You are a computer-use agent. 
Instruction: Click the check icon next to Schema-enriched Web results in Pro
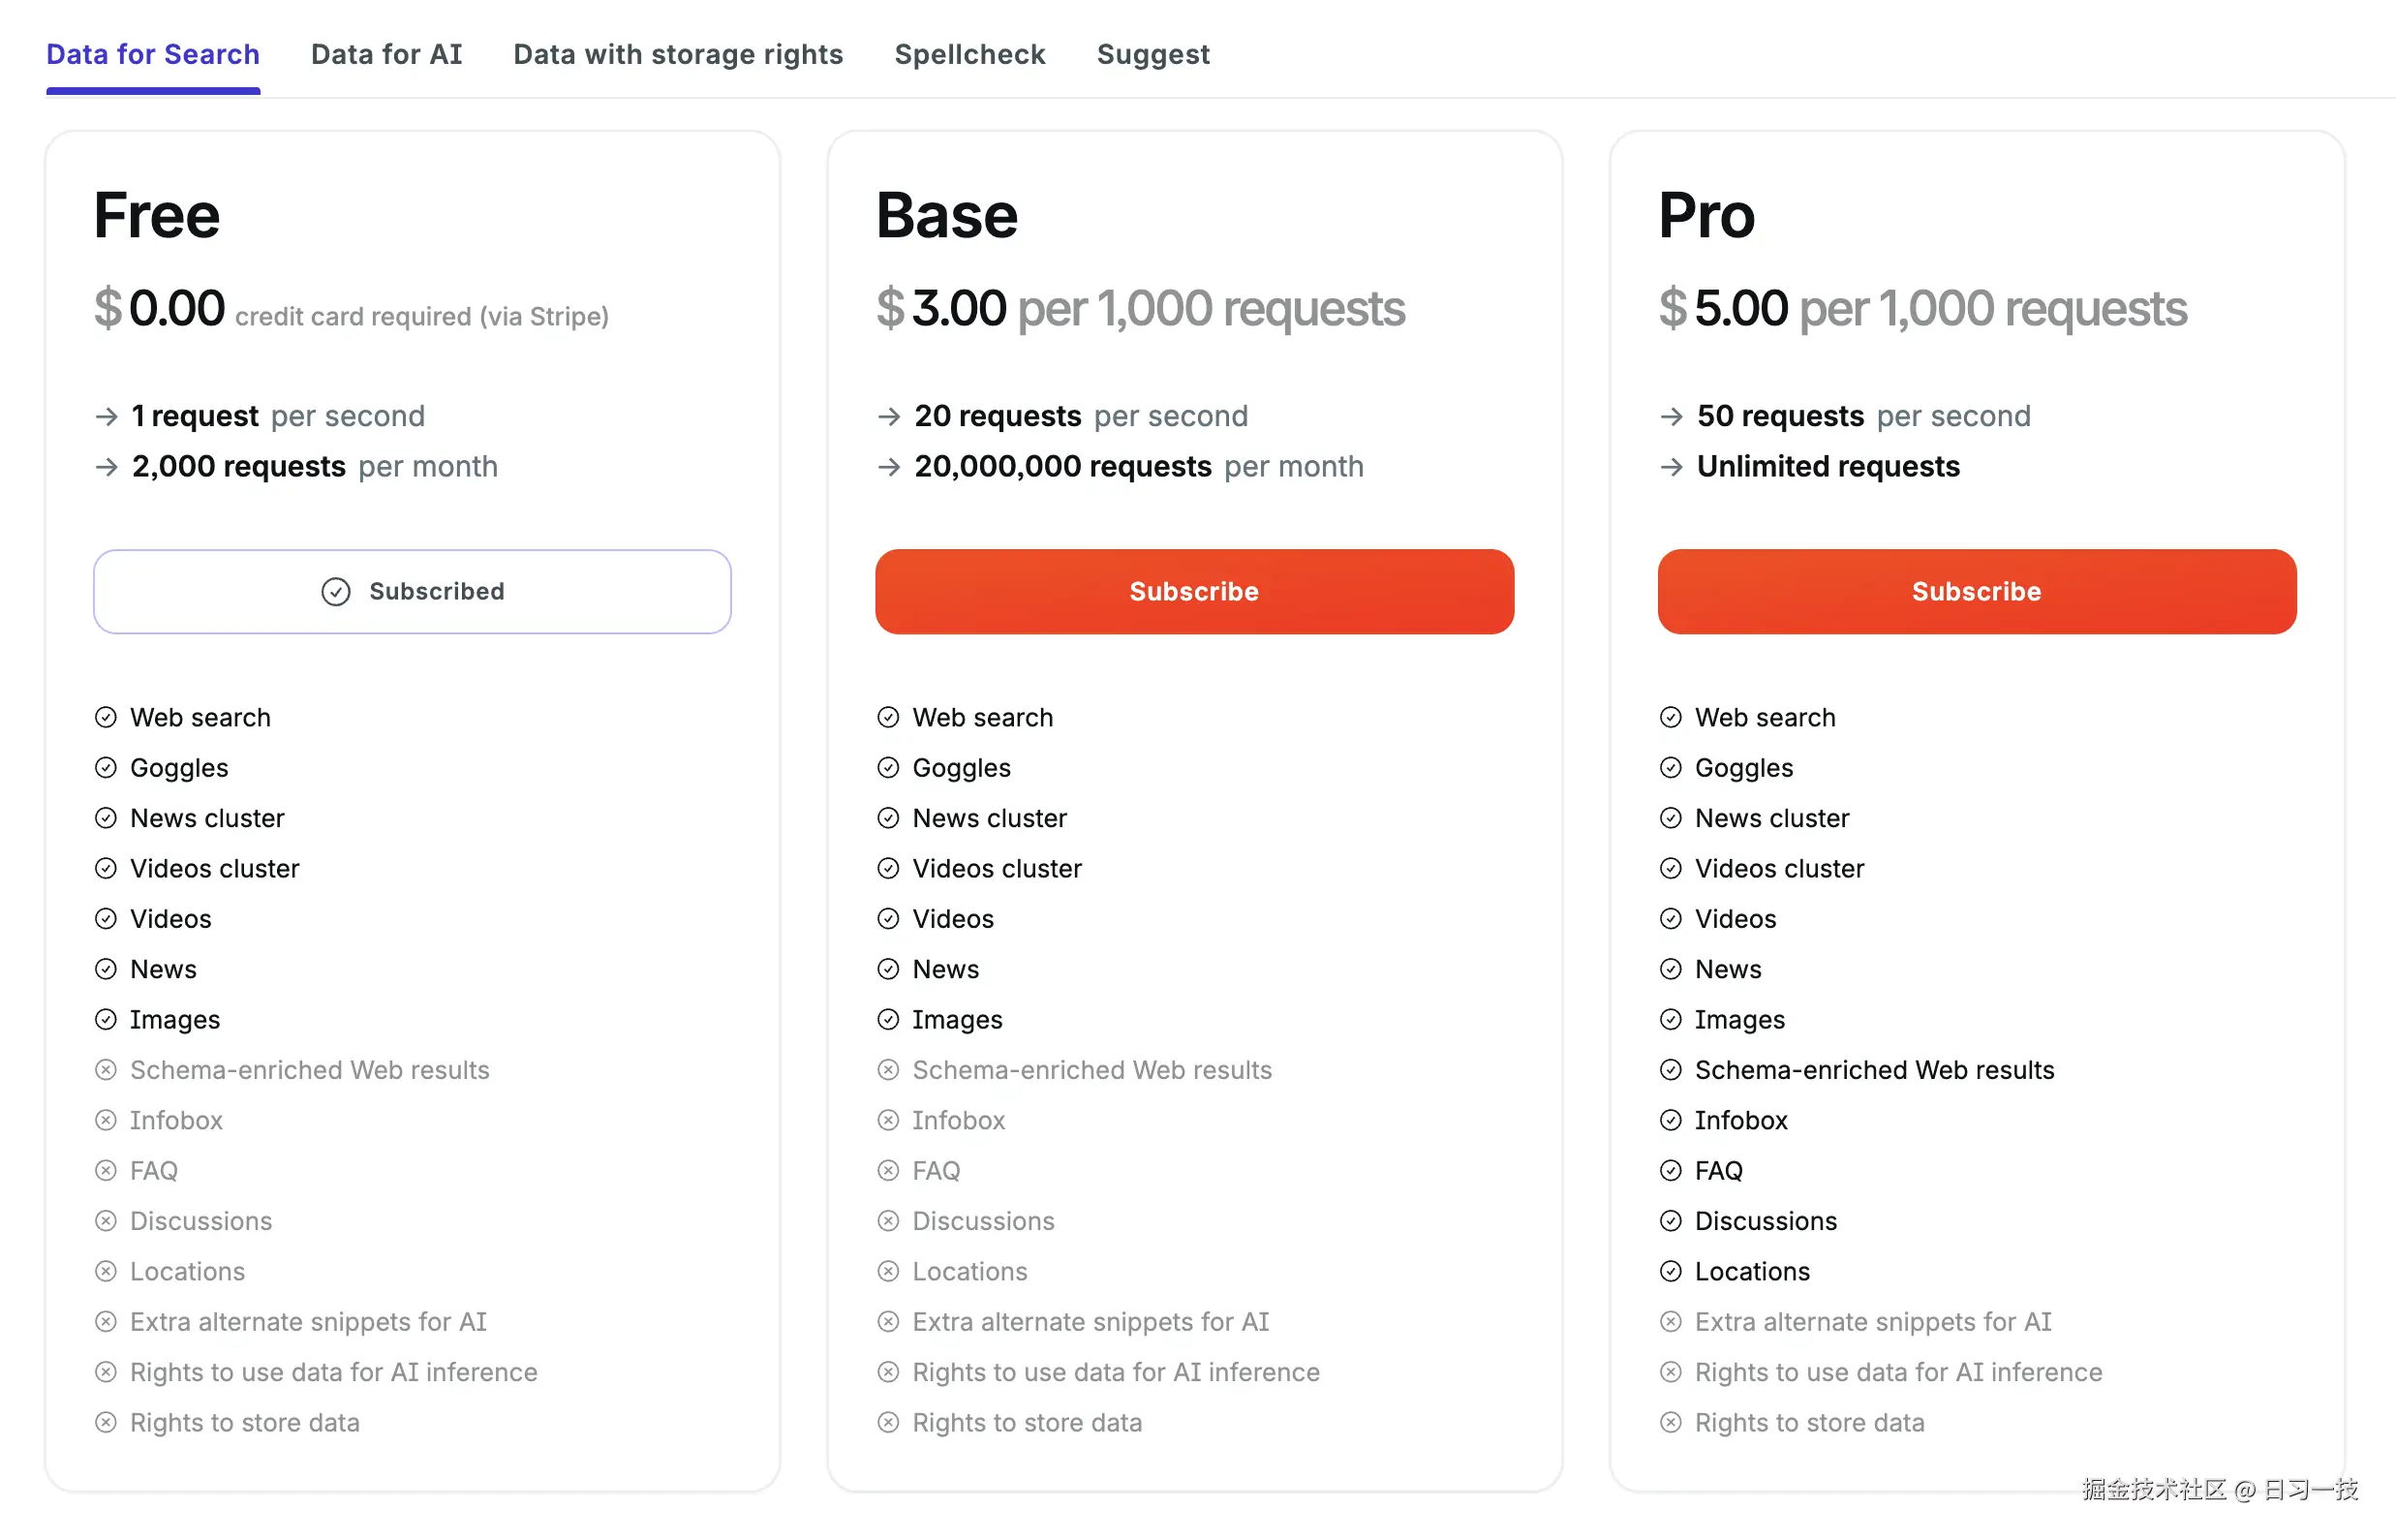(1672, 1070)
